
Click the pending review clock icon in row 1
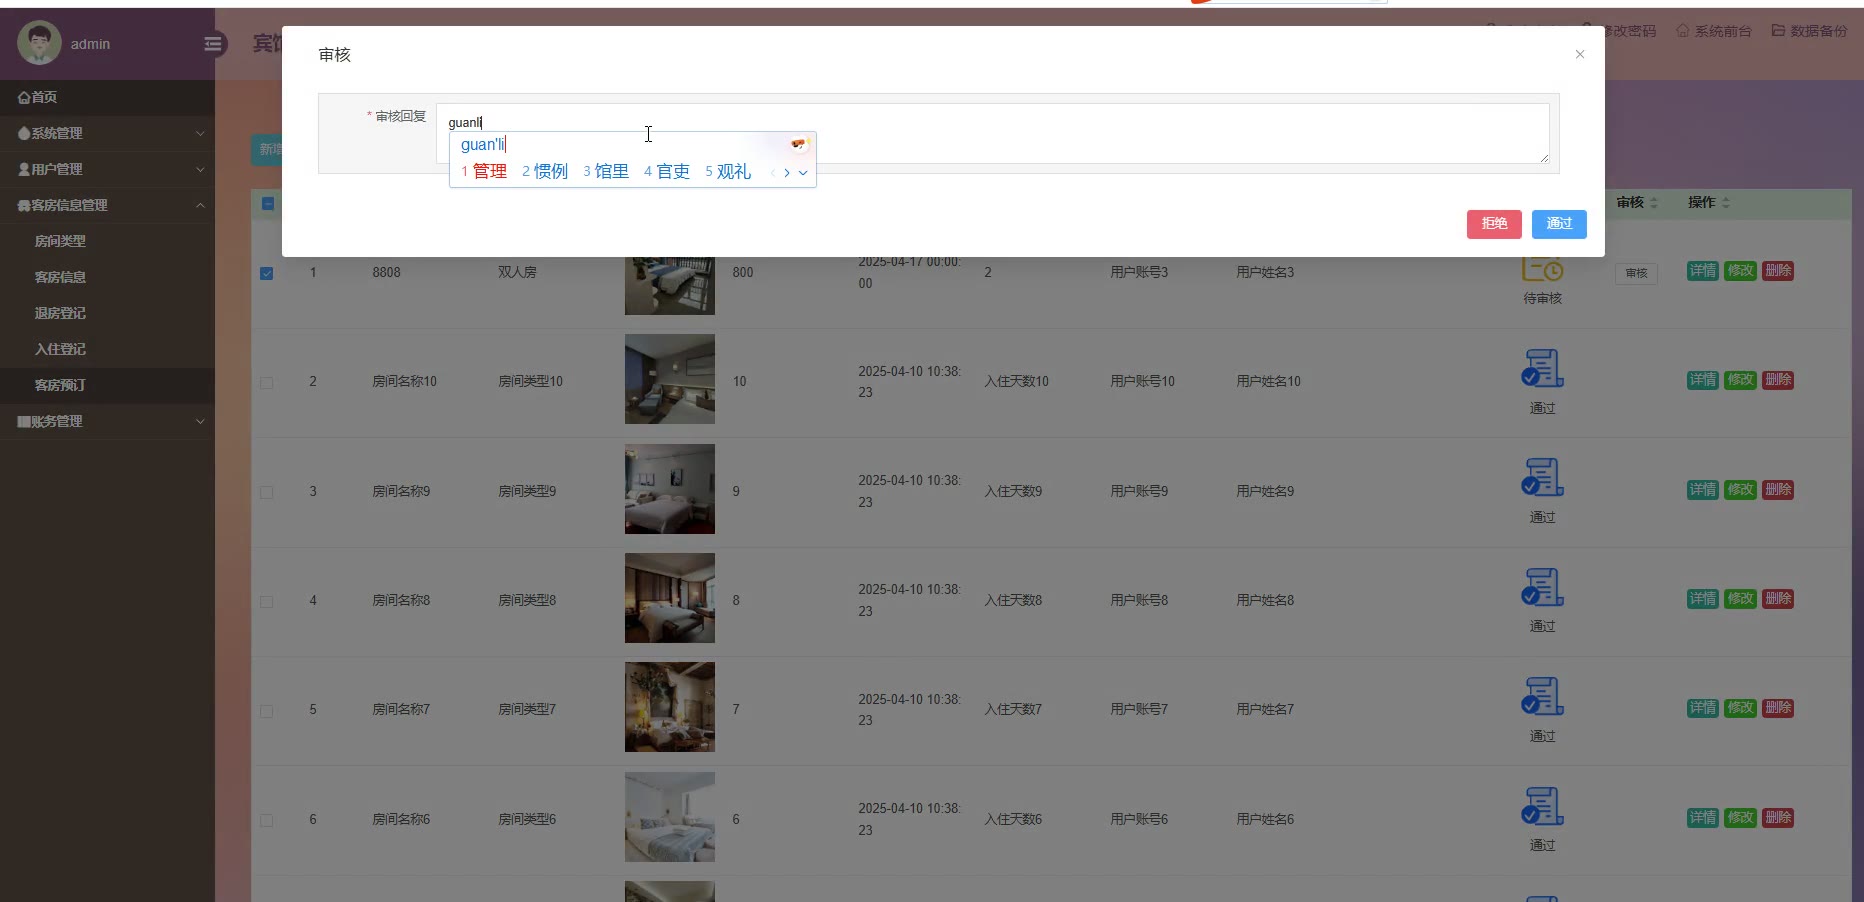point(1542,270)
